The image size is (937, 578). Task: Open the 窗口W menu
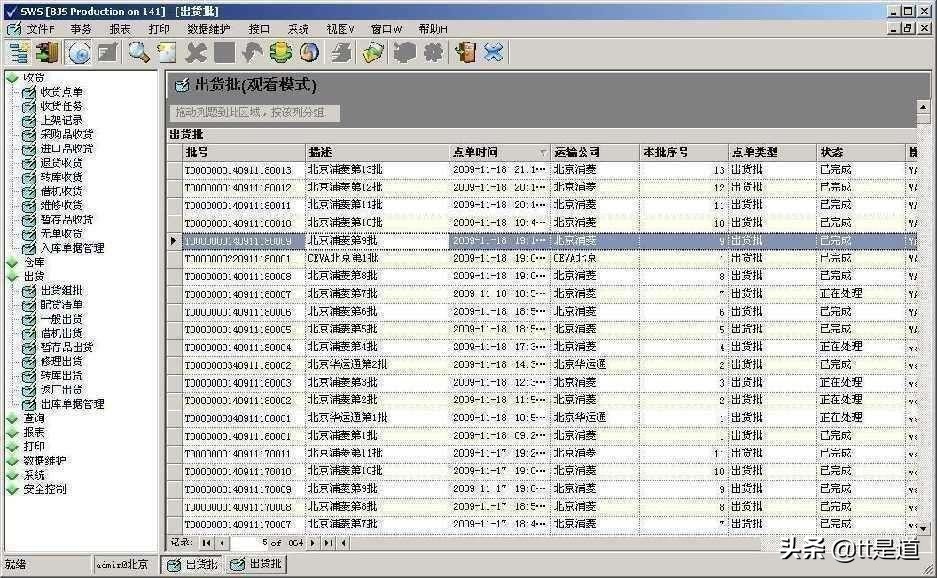(x=386, y=29)
